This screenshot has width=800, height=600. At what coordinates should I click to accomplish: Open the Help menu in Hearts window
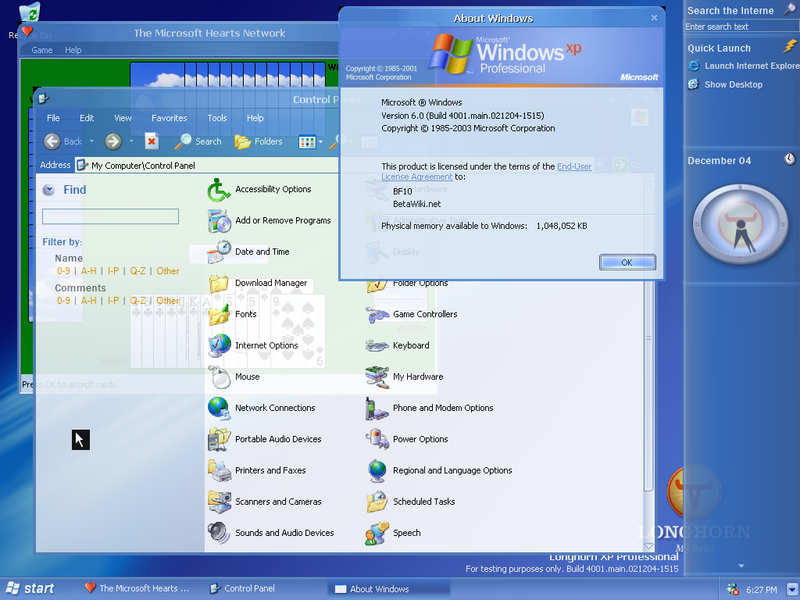(73, 50)
